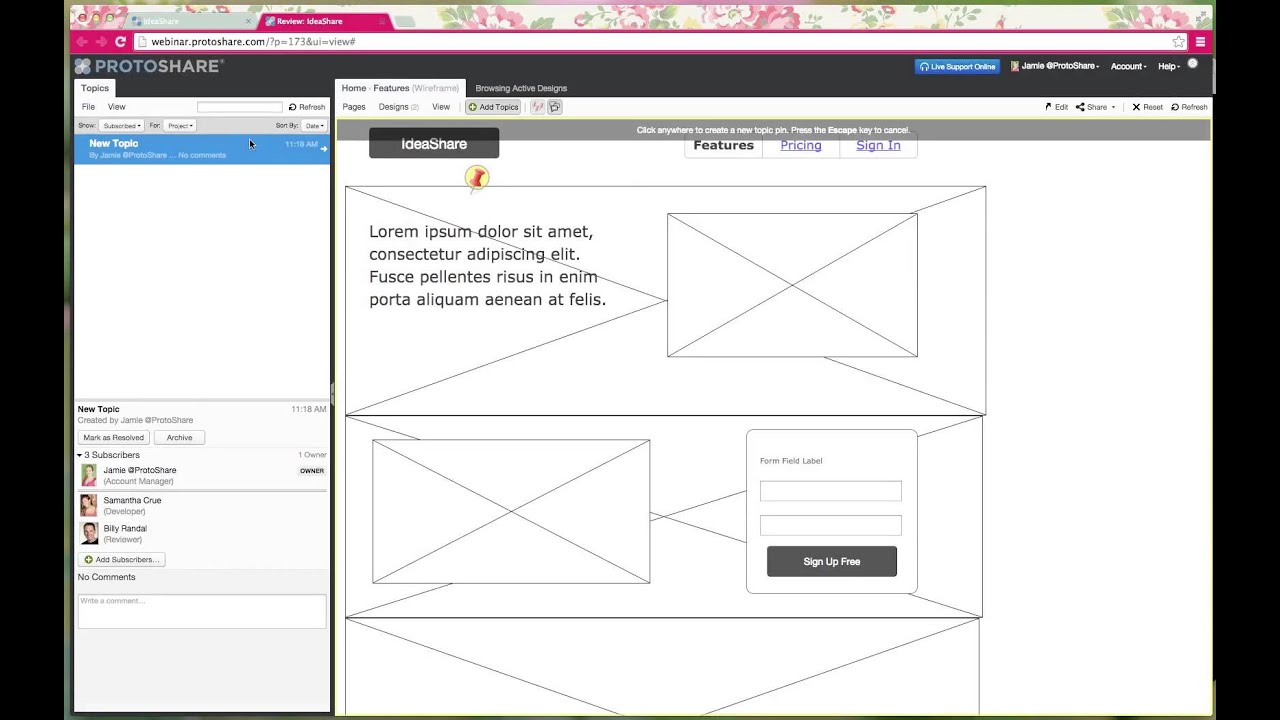Click the first form field under Form Field Label
1280x720 pixels.
pos(831,491)
